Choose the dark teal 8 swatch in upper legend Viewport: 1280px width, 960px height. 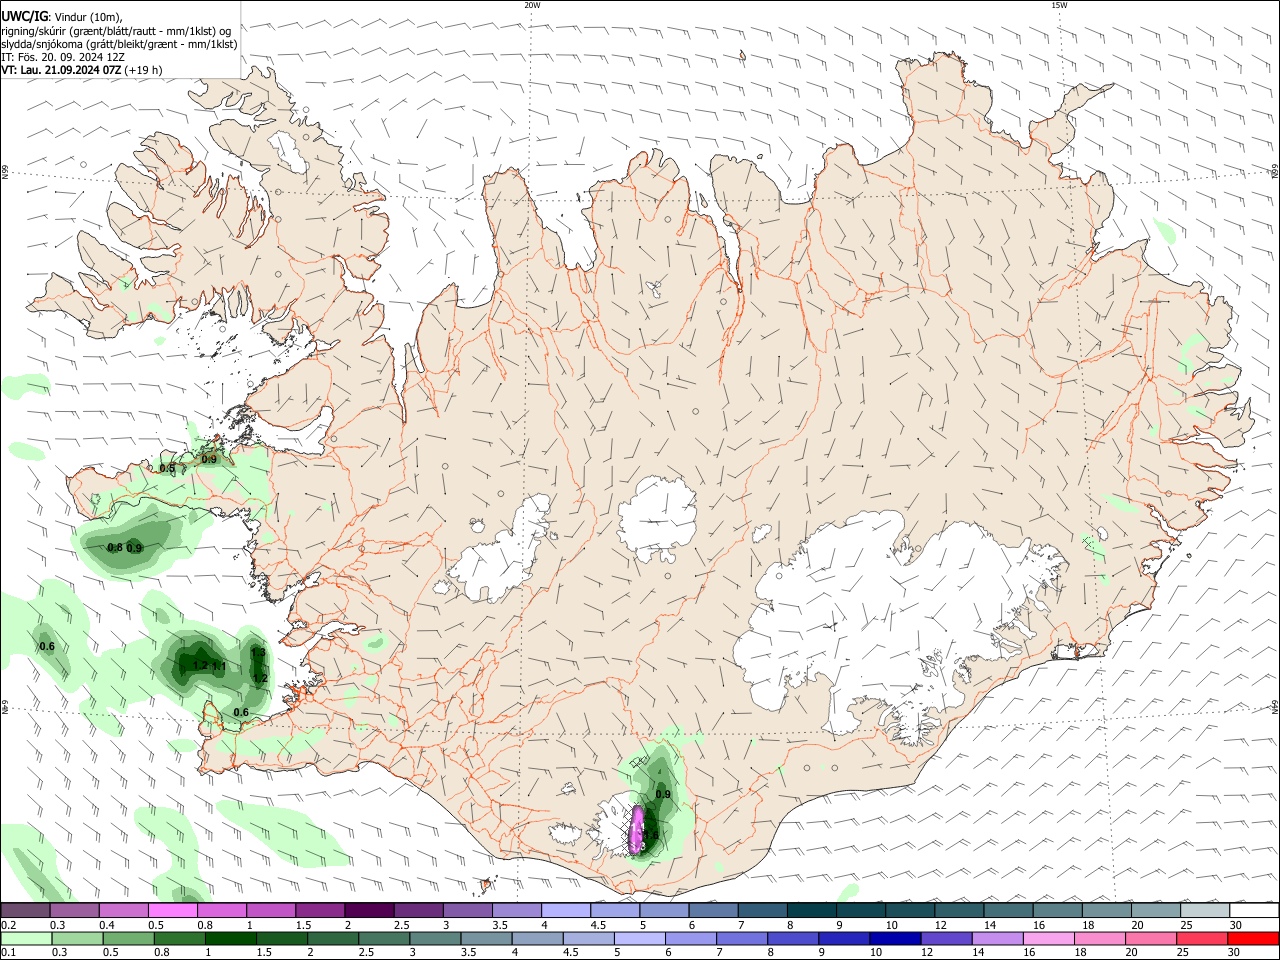[x=812, y=910]
